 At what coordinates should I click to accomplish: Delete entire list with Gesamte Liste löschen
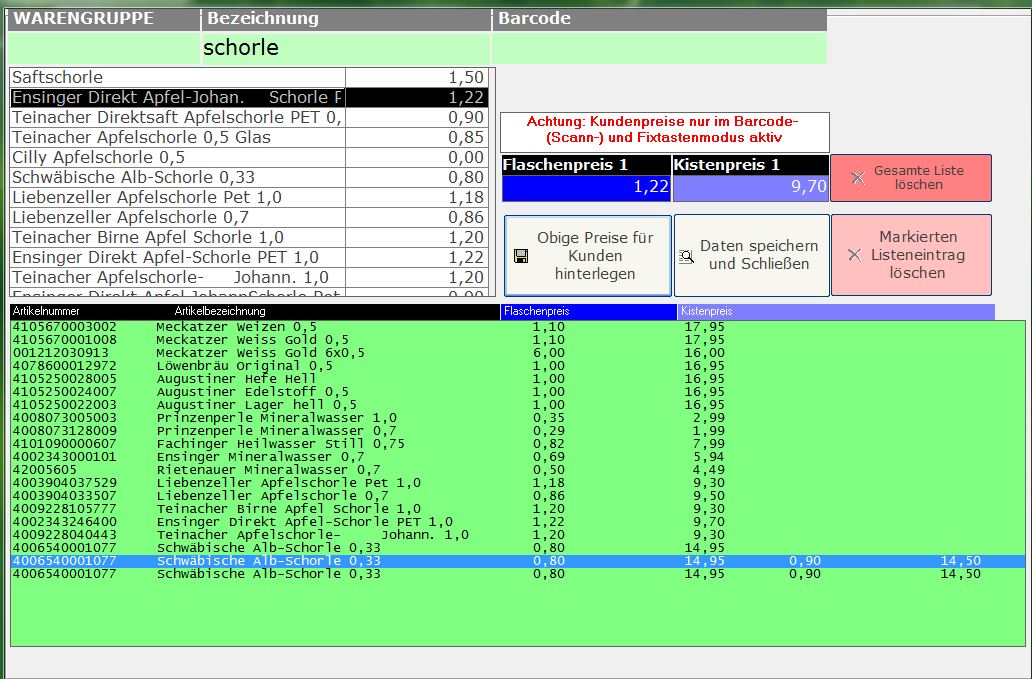[x=911, y=178]
